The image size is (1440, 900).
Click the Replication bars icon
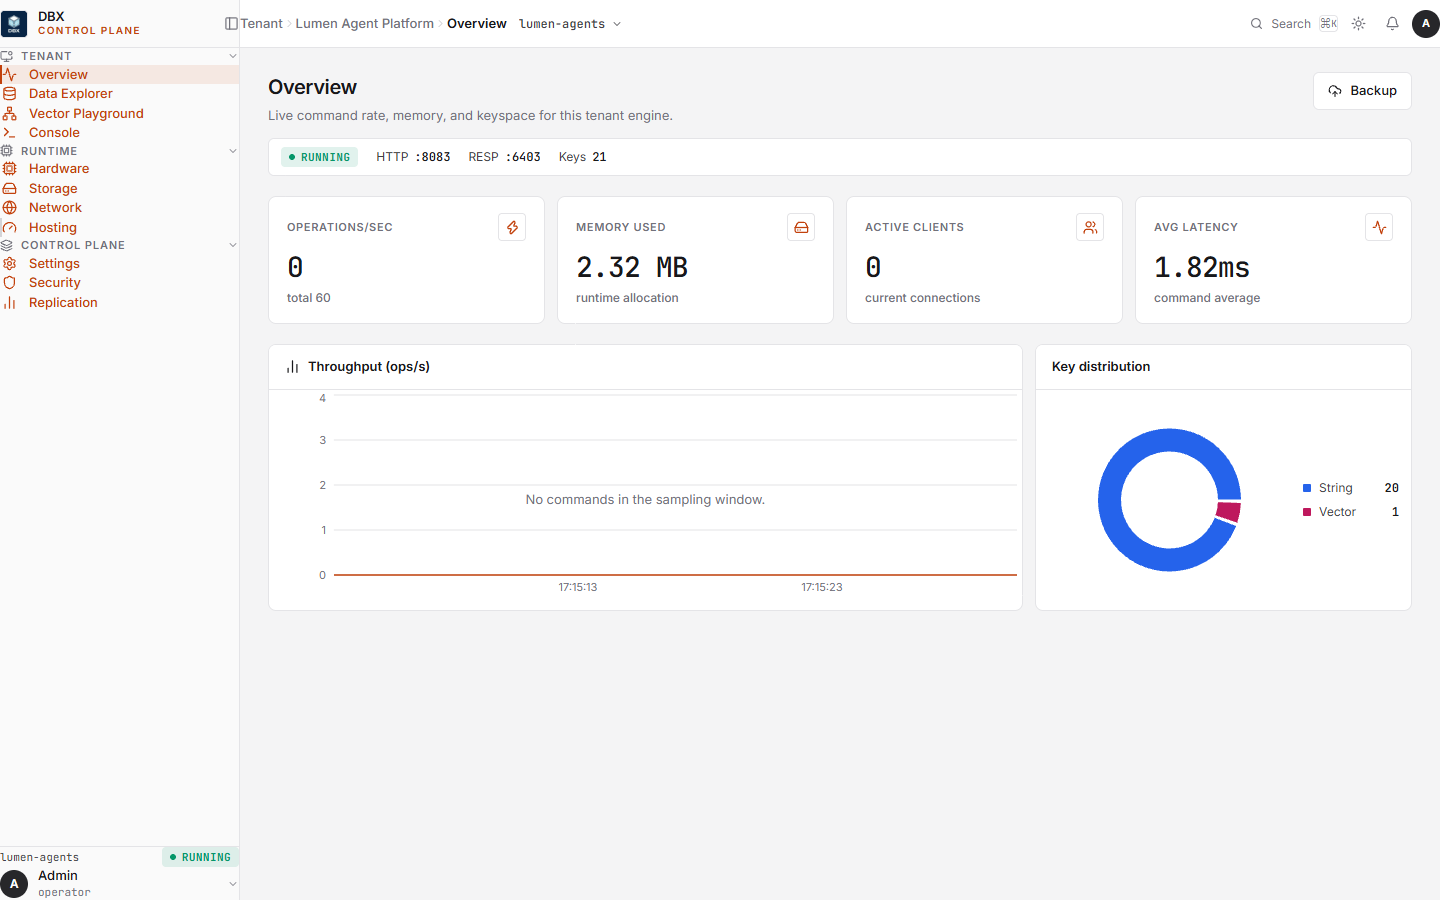tap(9, 303)
